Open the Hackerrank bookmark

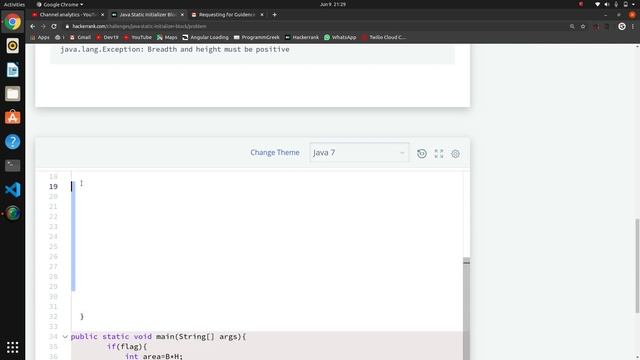tap(302, 37)
